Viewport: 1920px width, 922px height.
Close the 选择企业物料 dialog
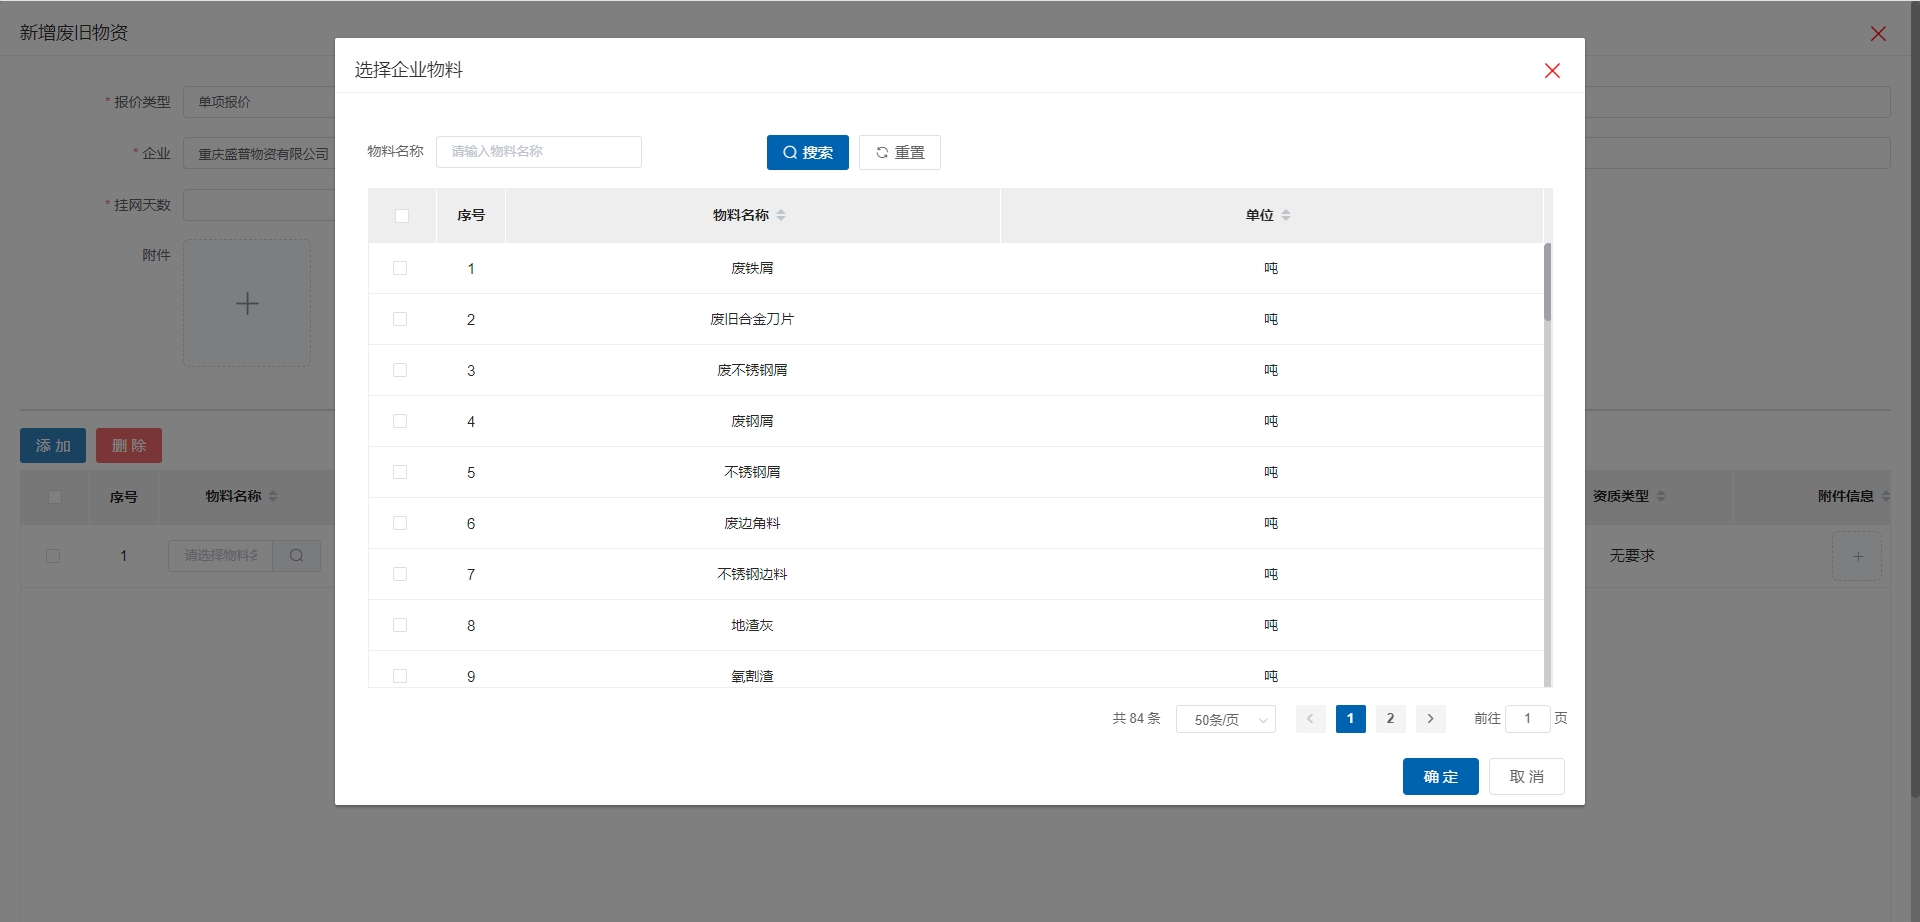click(1551, 70)
